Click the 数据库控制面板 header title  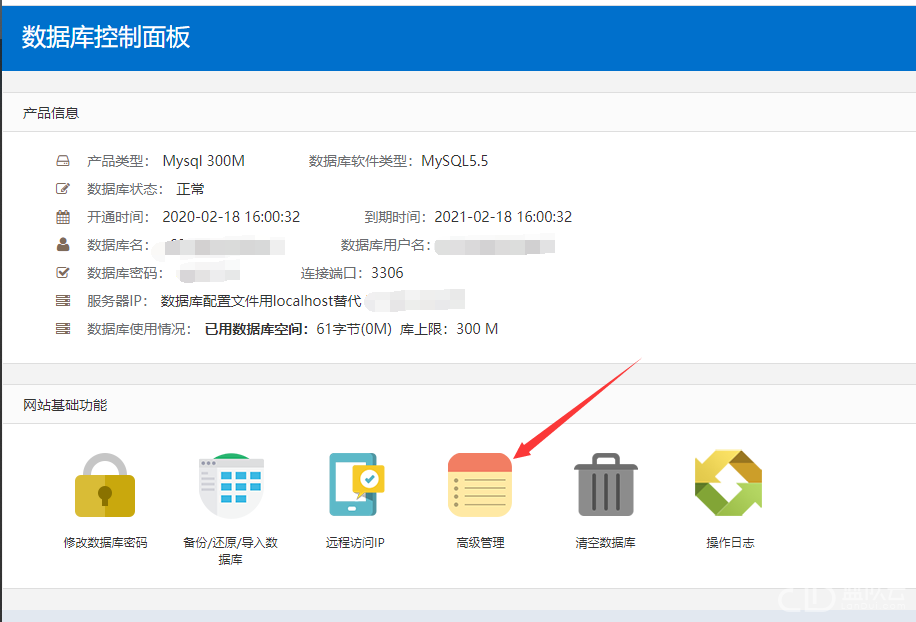pyautogui.click(x=106, y=38)
